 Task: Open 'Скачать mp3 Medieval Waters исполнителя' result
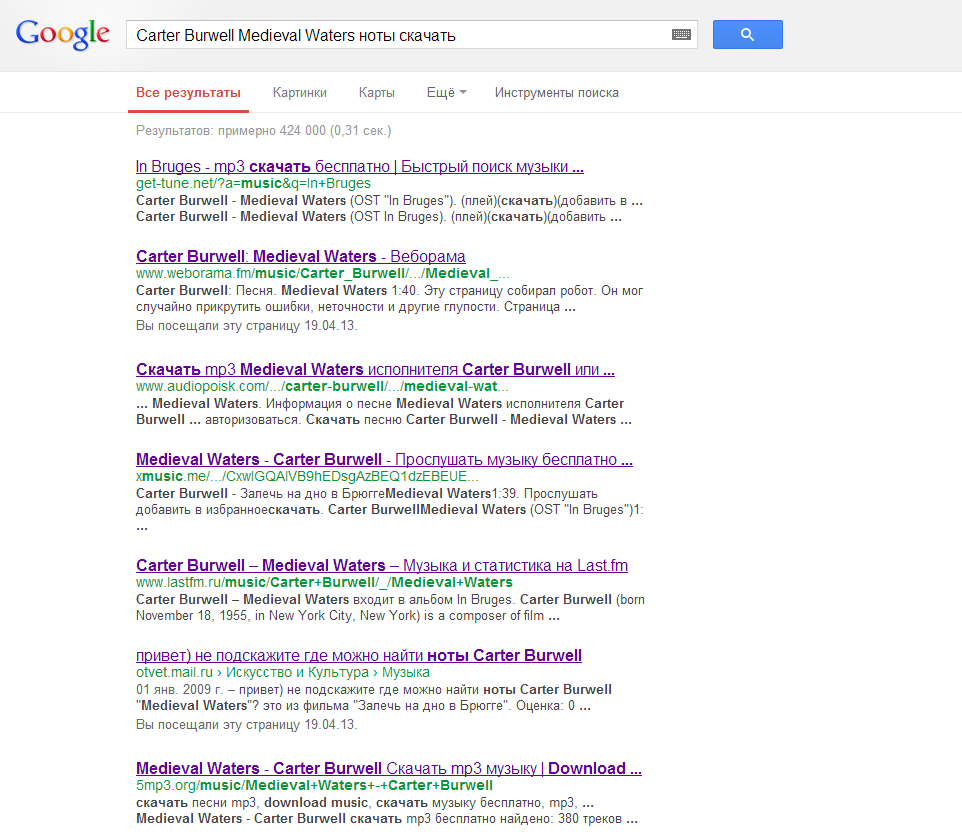(375, 369)
